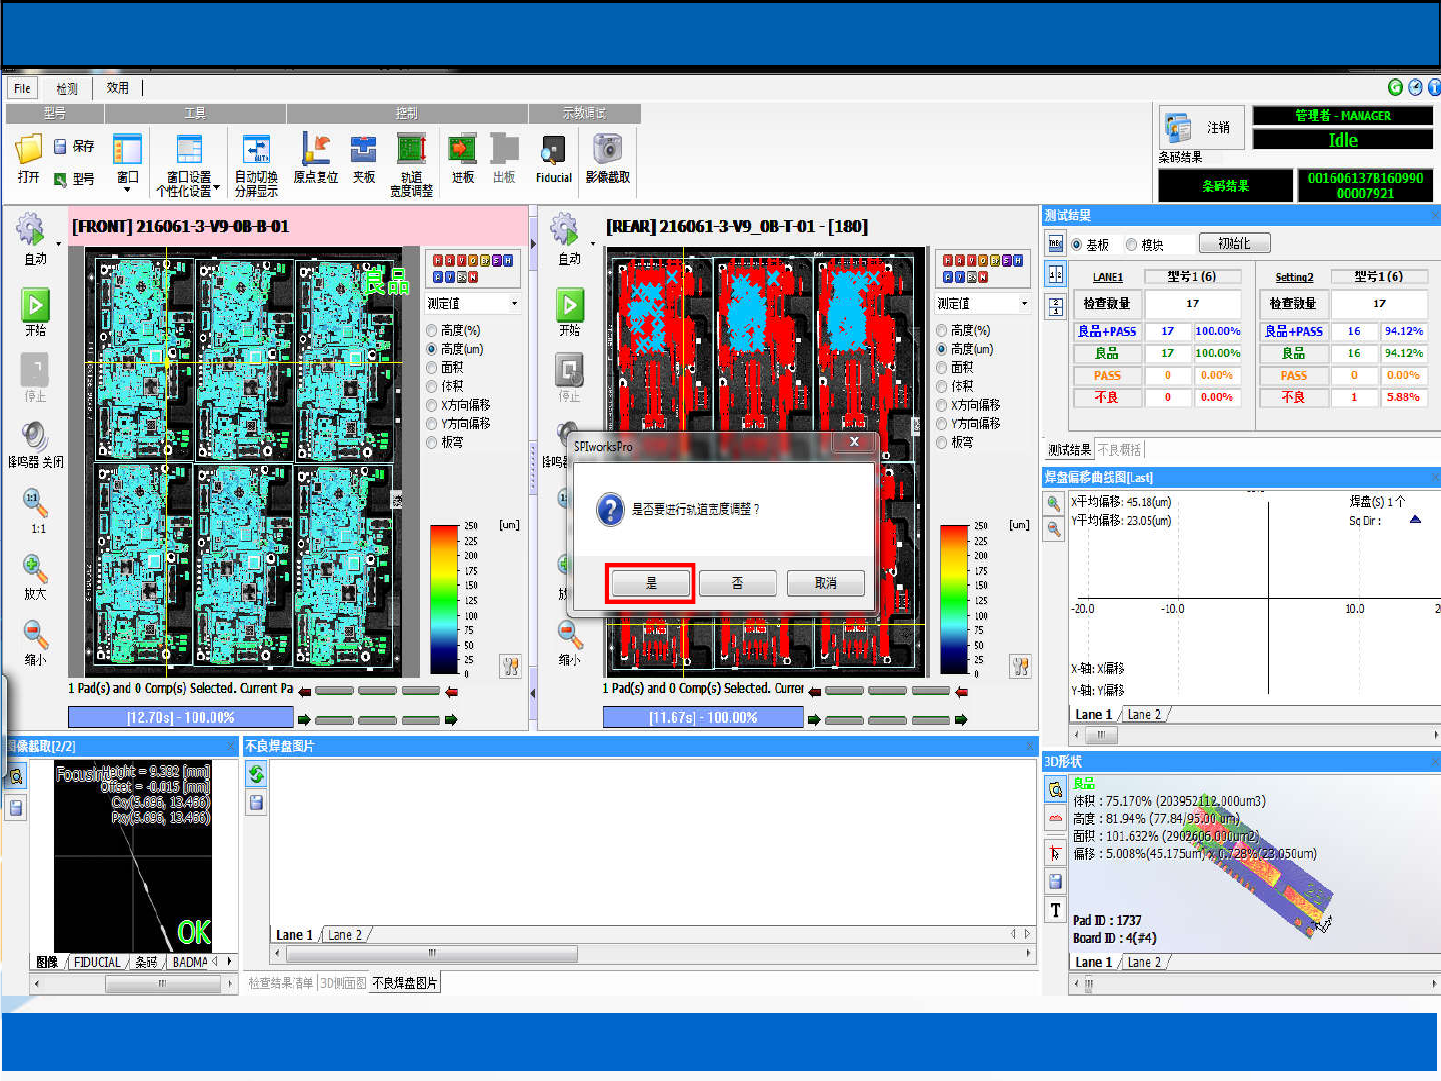The width and height of the screenshot is (1441, 1081).
Task: Open the 窗口 dropdown arrow in toolbar
Action: [127, 189]
